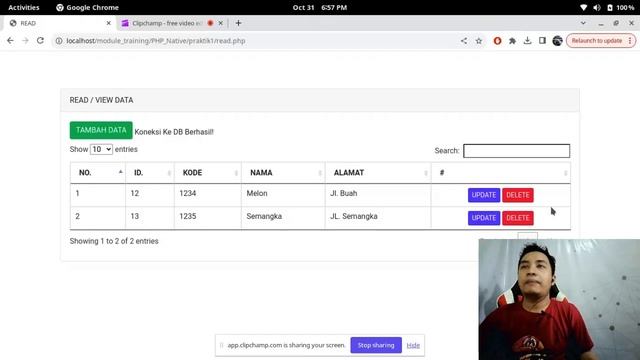
Task: Click DELETE for the Semangka row
Action: pos(518,218)
